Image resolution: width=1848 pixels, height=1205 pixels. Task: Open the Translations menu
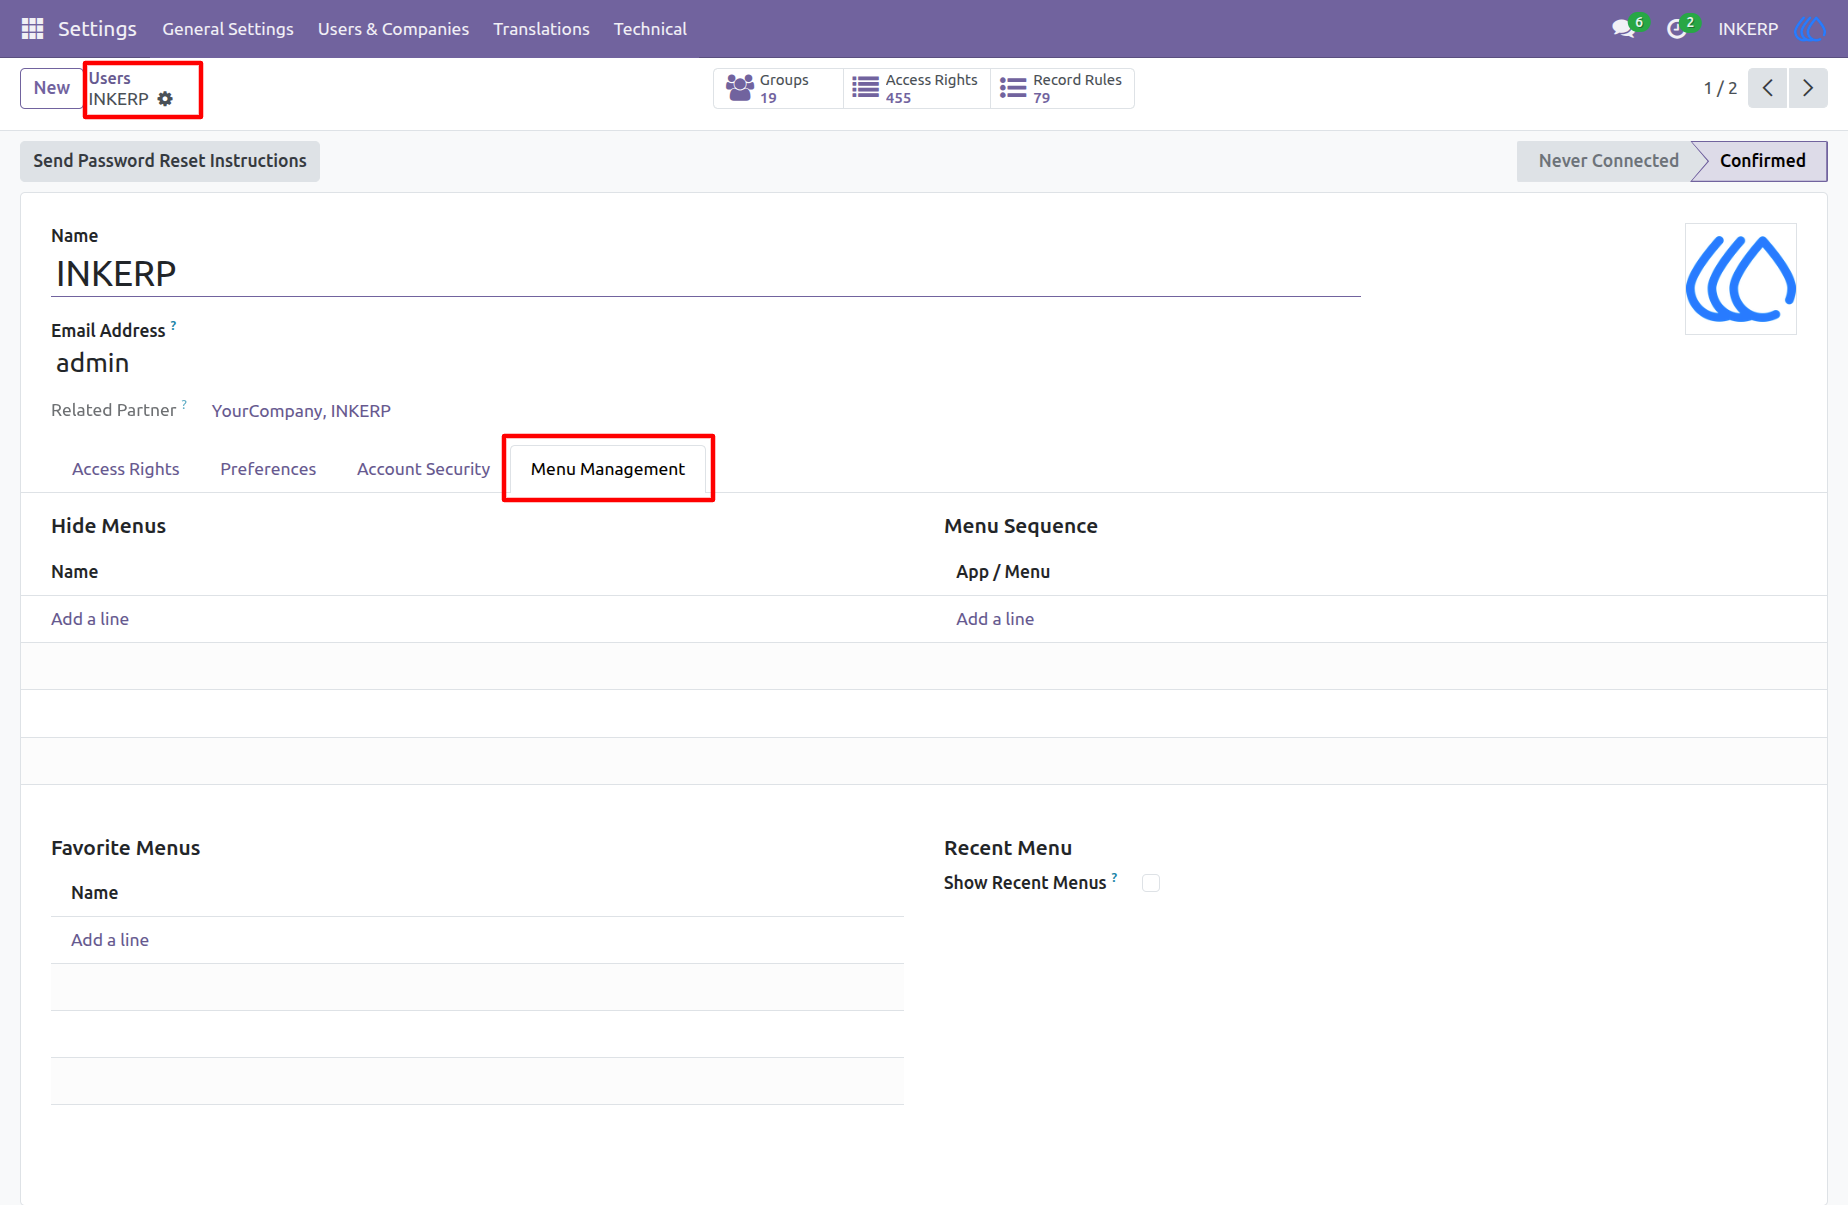point(541,29)
